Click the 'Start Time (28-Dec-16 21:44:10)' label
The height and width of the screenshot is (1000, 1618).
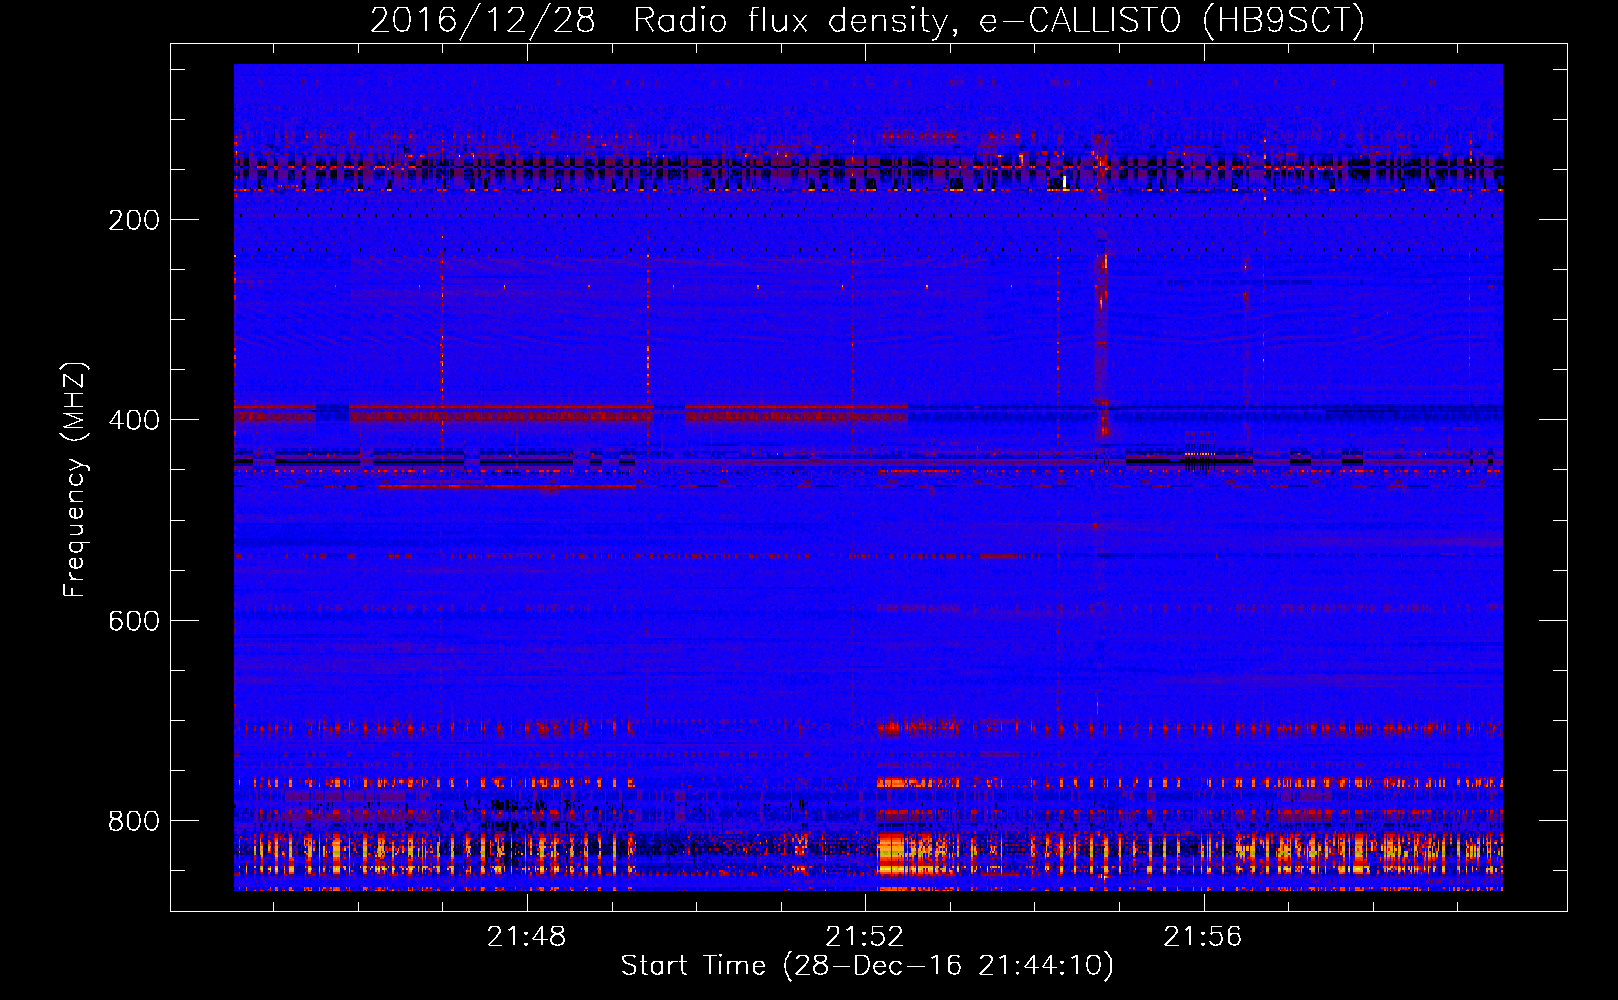click(867, 966)
